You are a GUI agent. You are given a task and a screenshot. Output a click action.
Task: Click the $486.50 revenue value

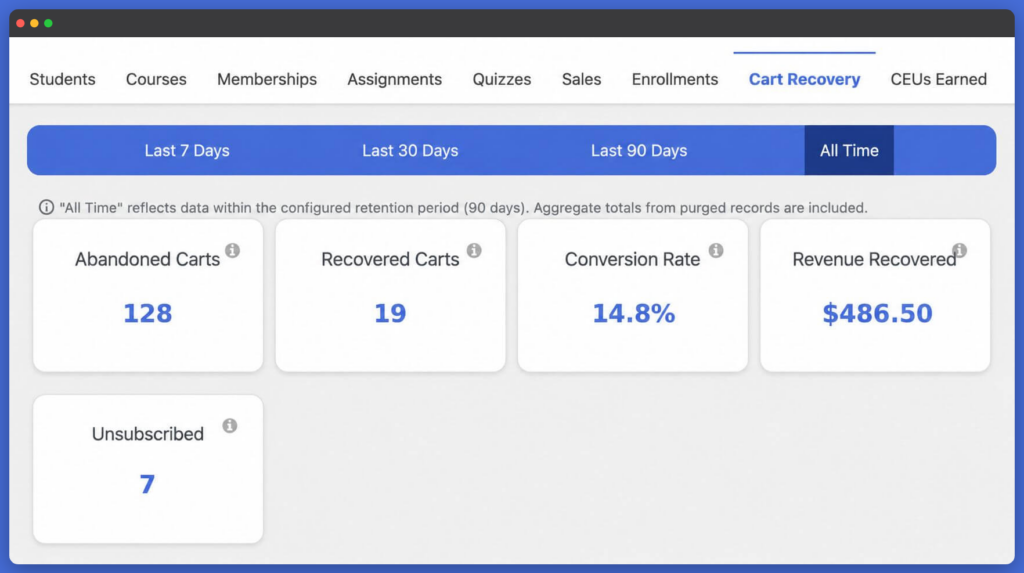pyautogui.click(x=877, y=314)
